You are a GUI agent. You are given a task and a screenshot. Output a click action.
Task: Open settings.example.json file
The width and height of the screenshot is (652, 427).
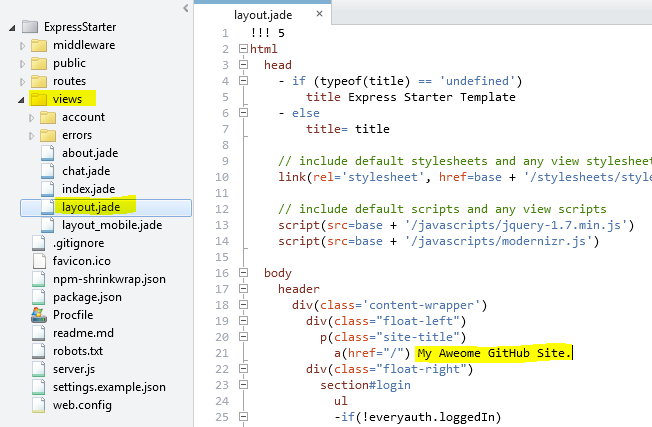click(109, 387)
